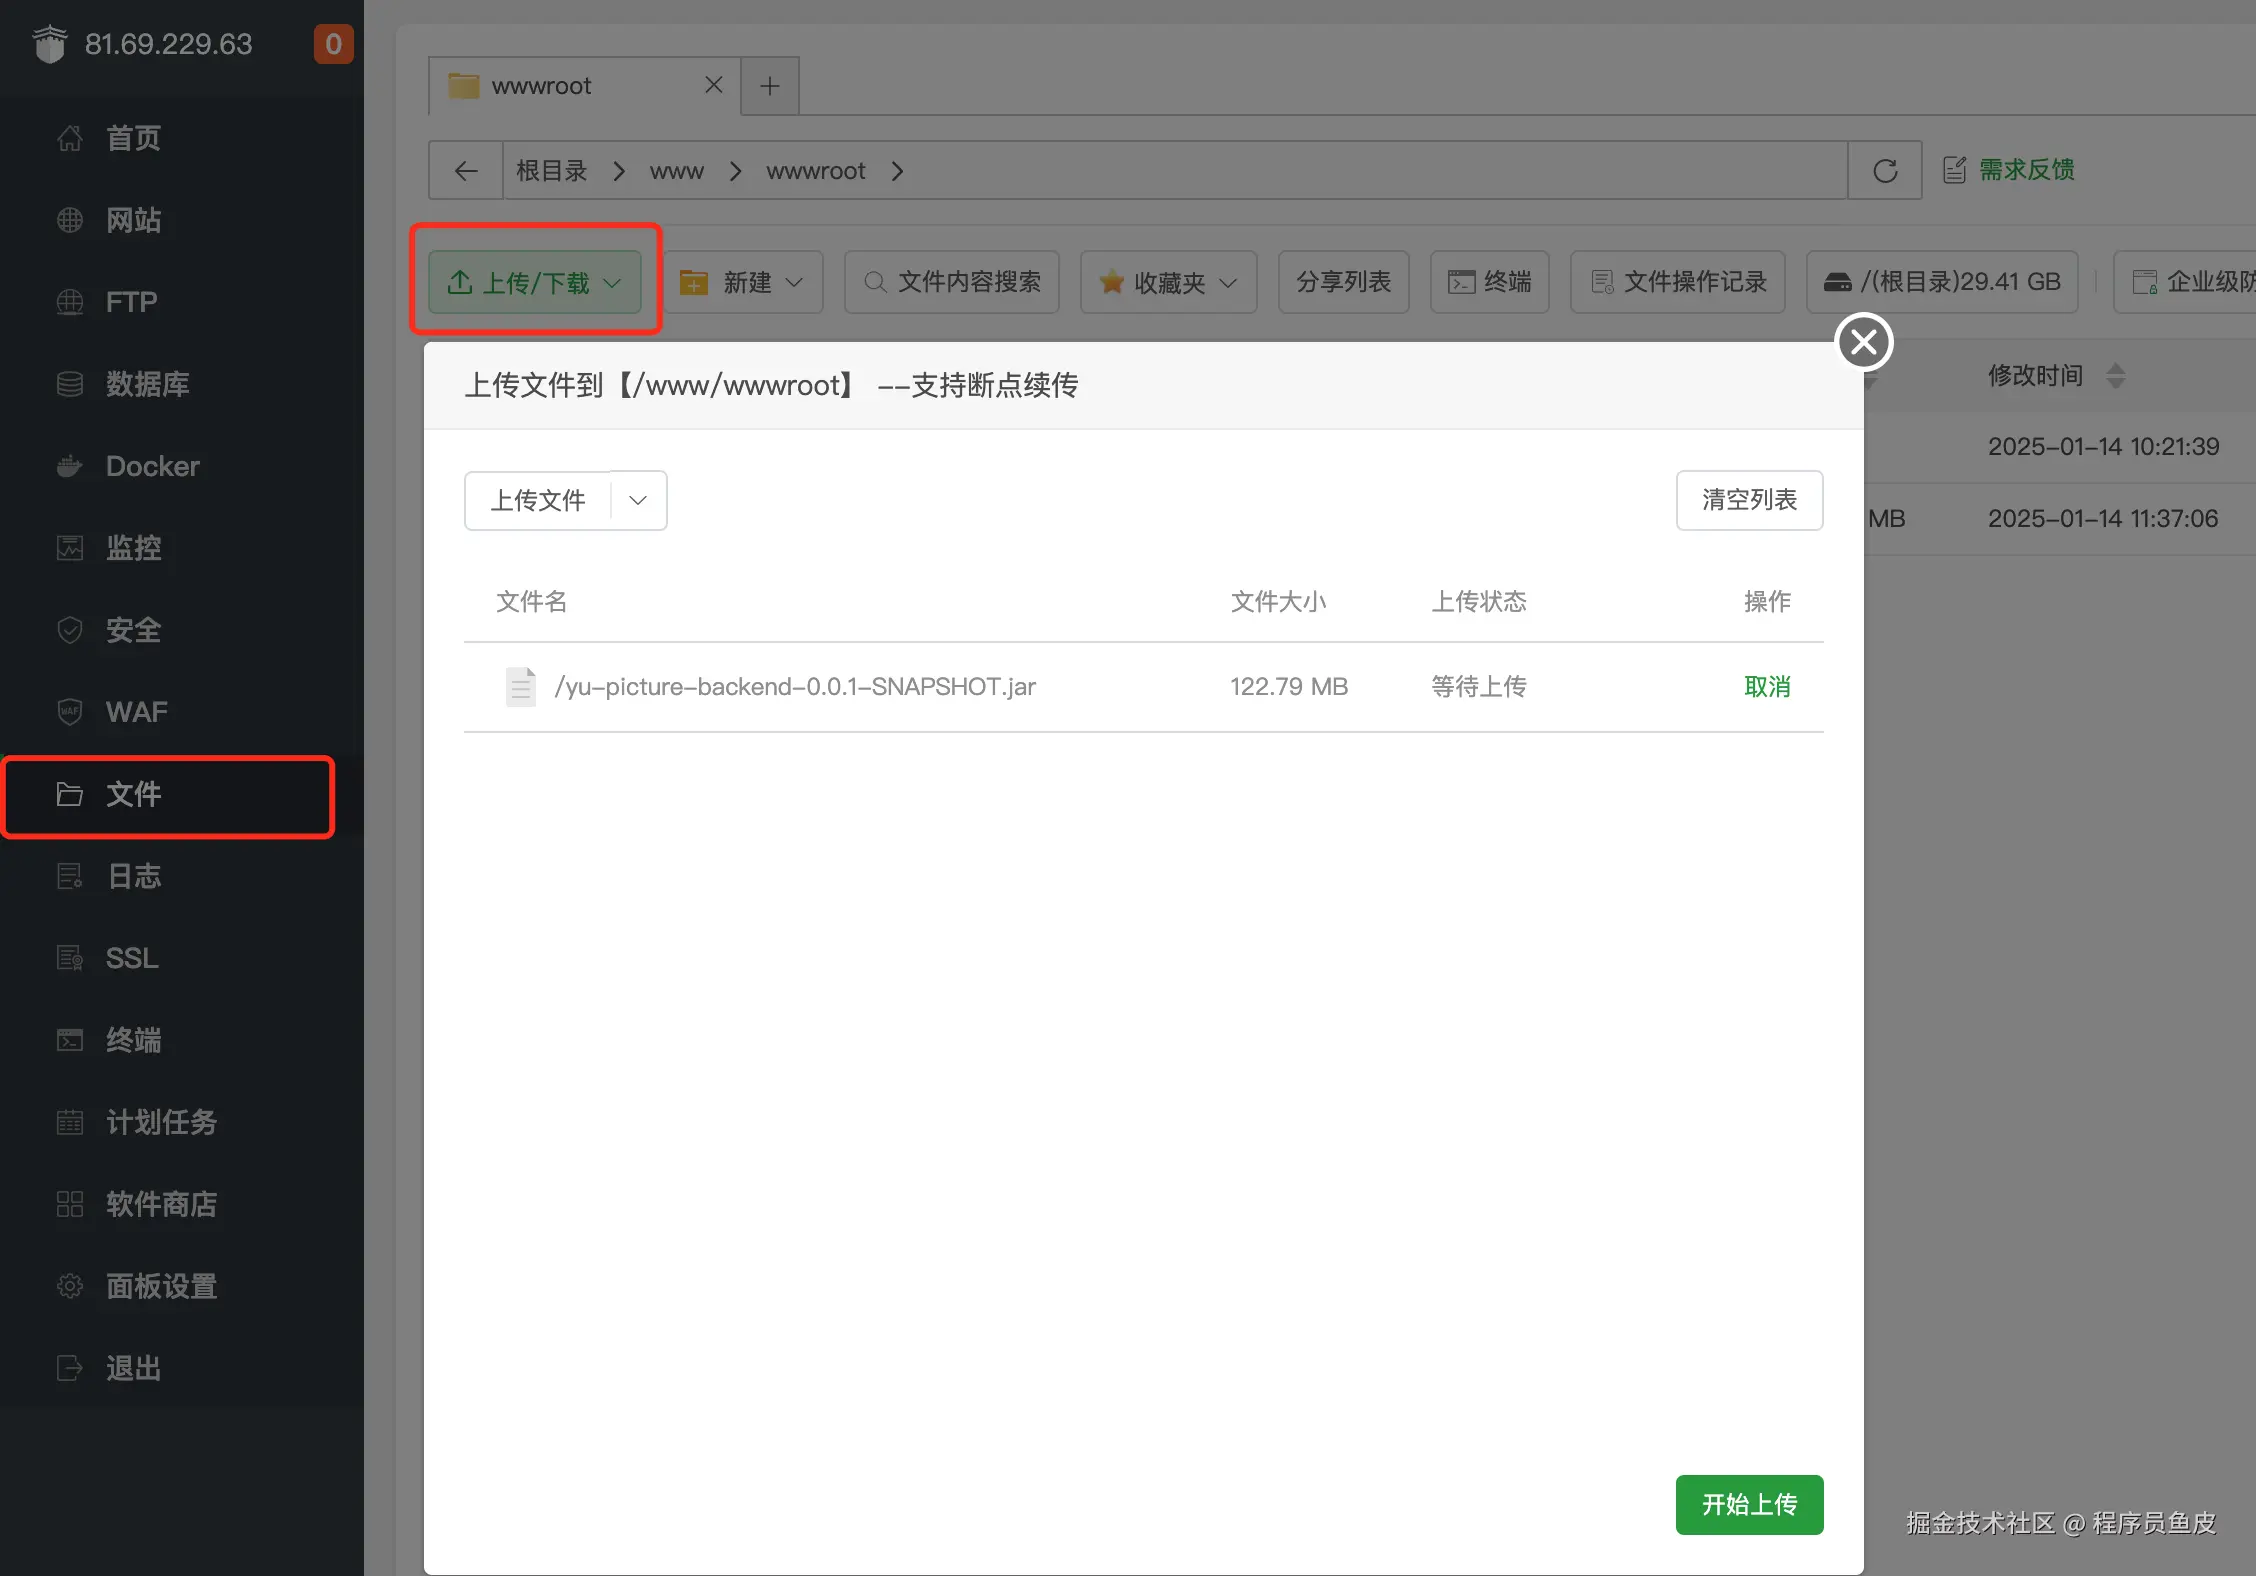Cancel the jar file upload
Image resolution: width=2256 pixels, height=1576 pixels.
[1767, 687]
